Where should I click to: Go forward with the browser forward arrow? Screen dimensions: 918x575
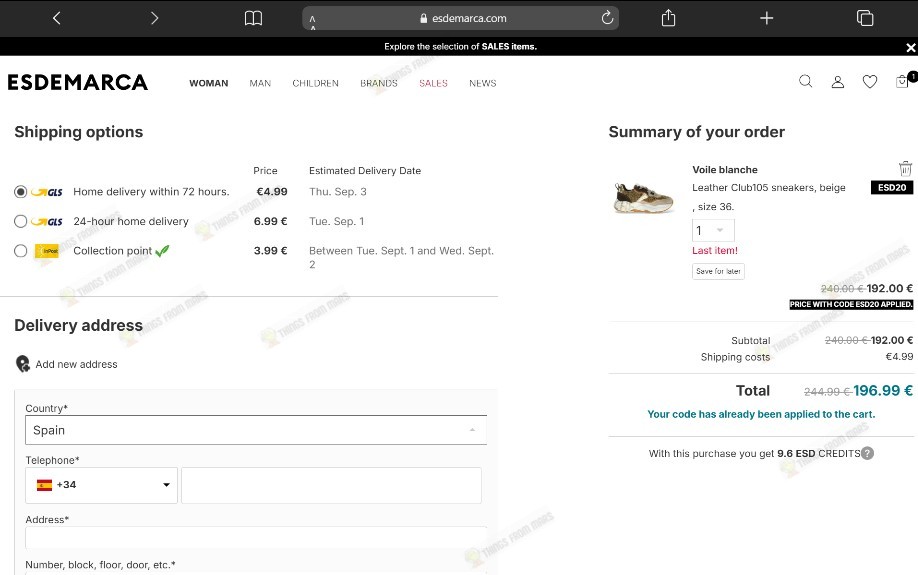pos(155,18)
